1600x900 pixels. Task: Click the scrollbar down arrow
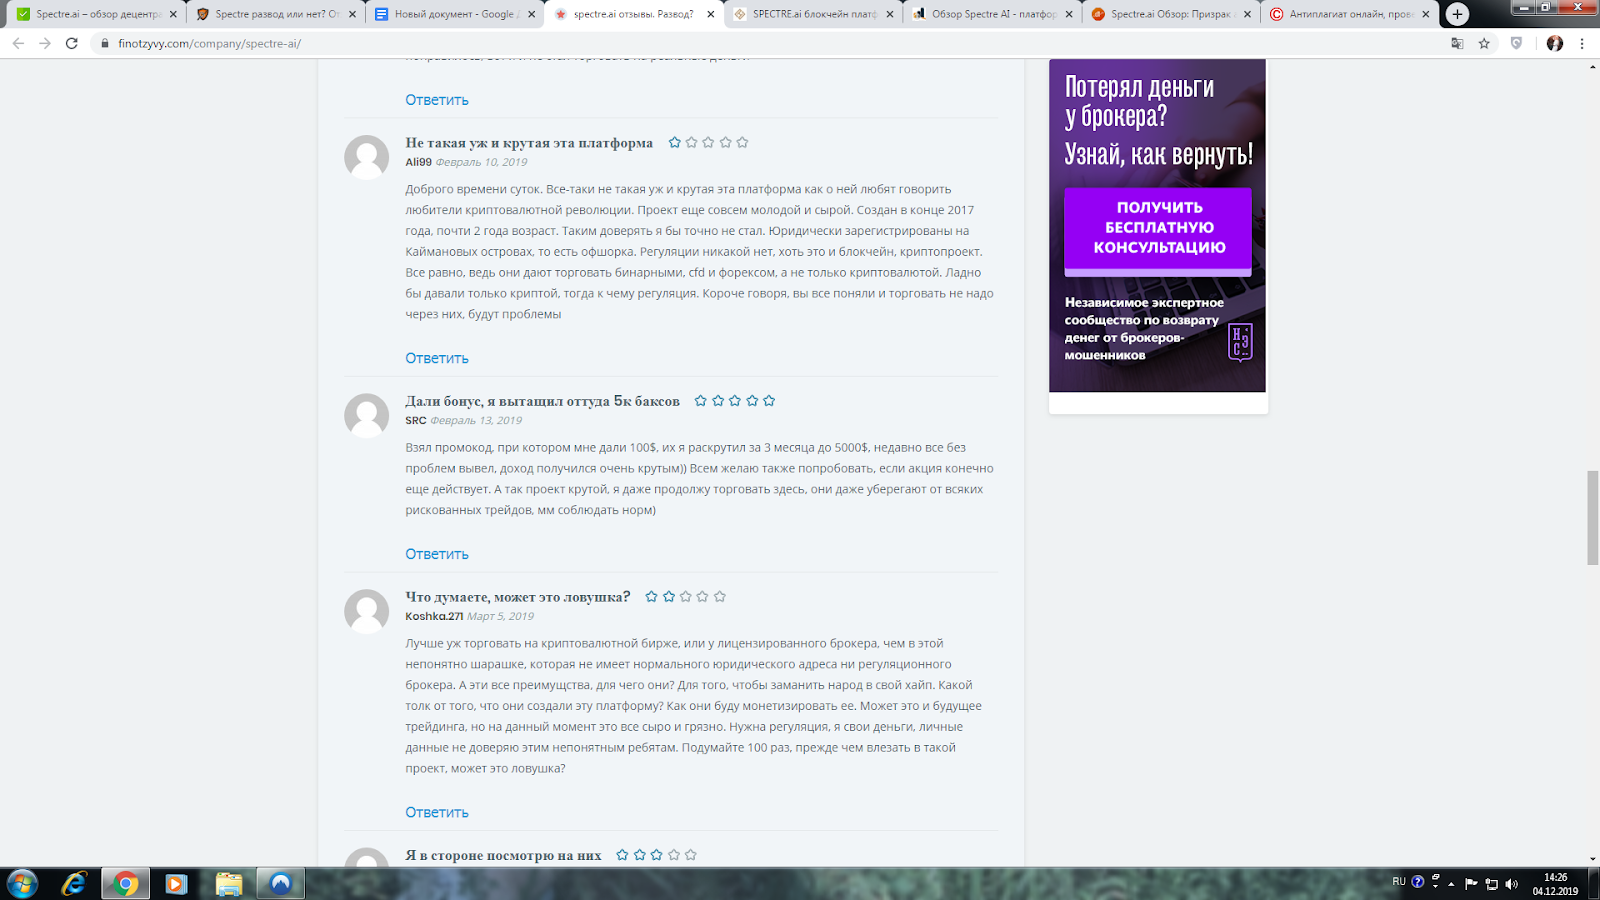(1592, 859)
